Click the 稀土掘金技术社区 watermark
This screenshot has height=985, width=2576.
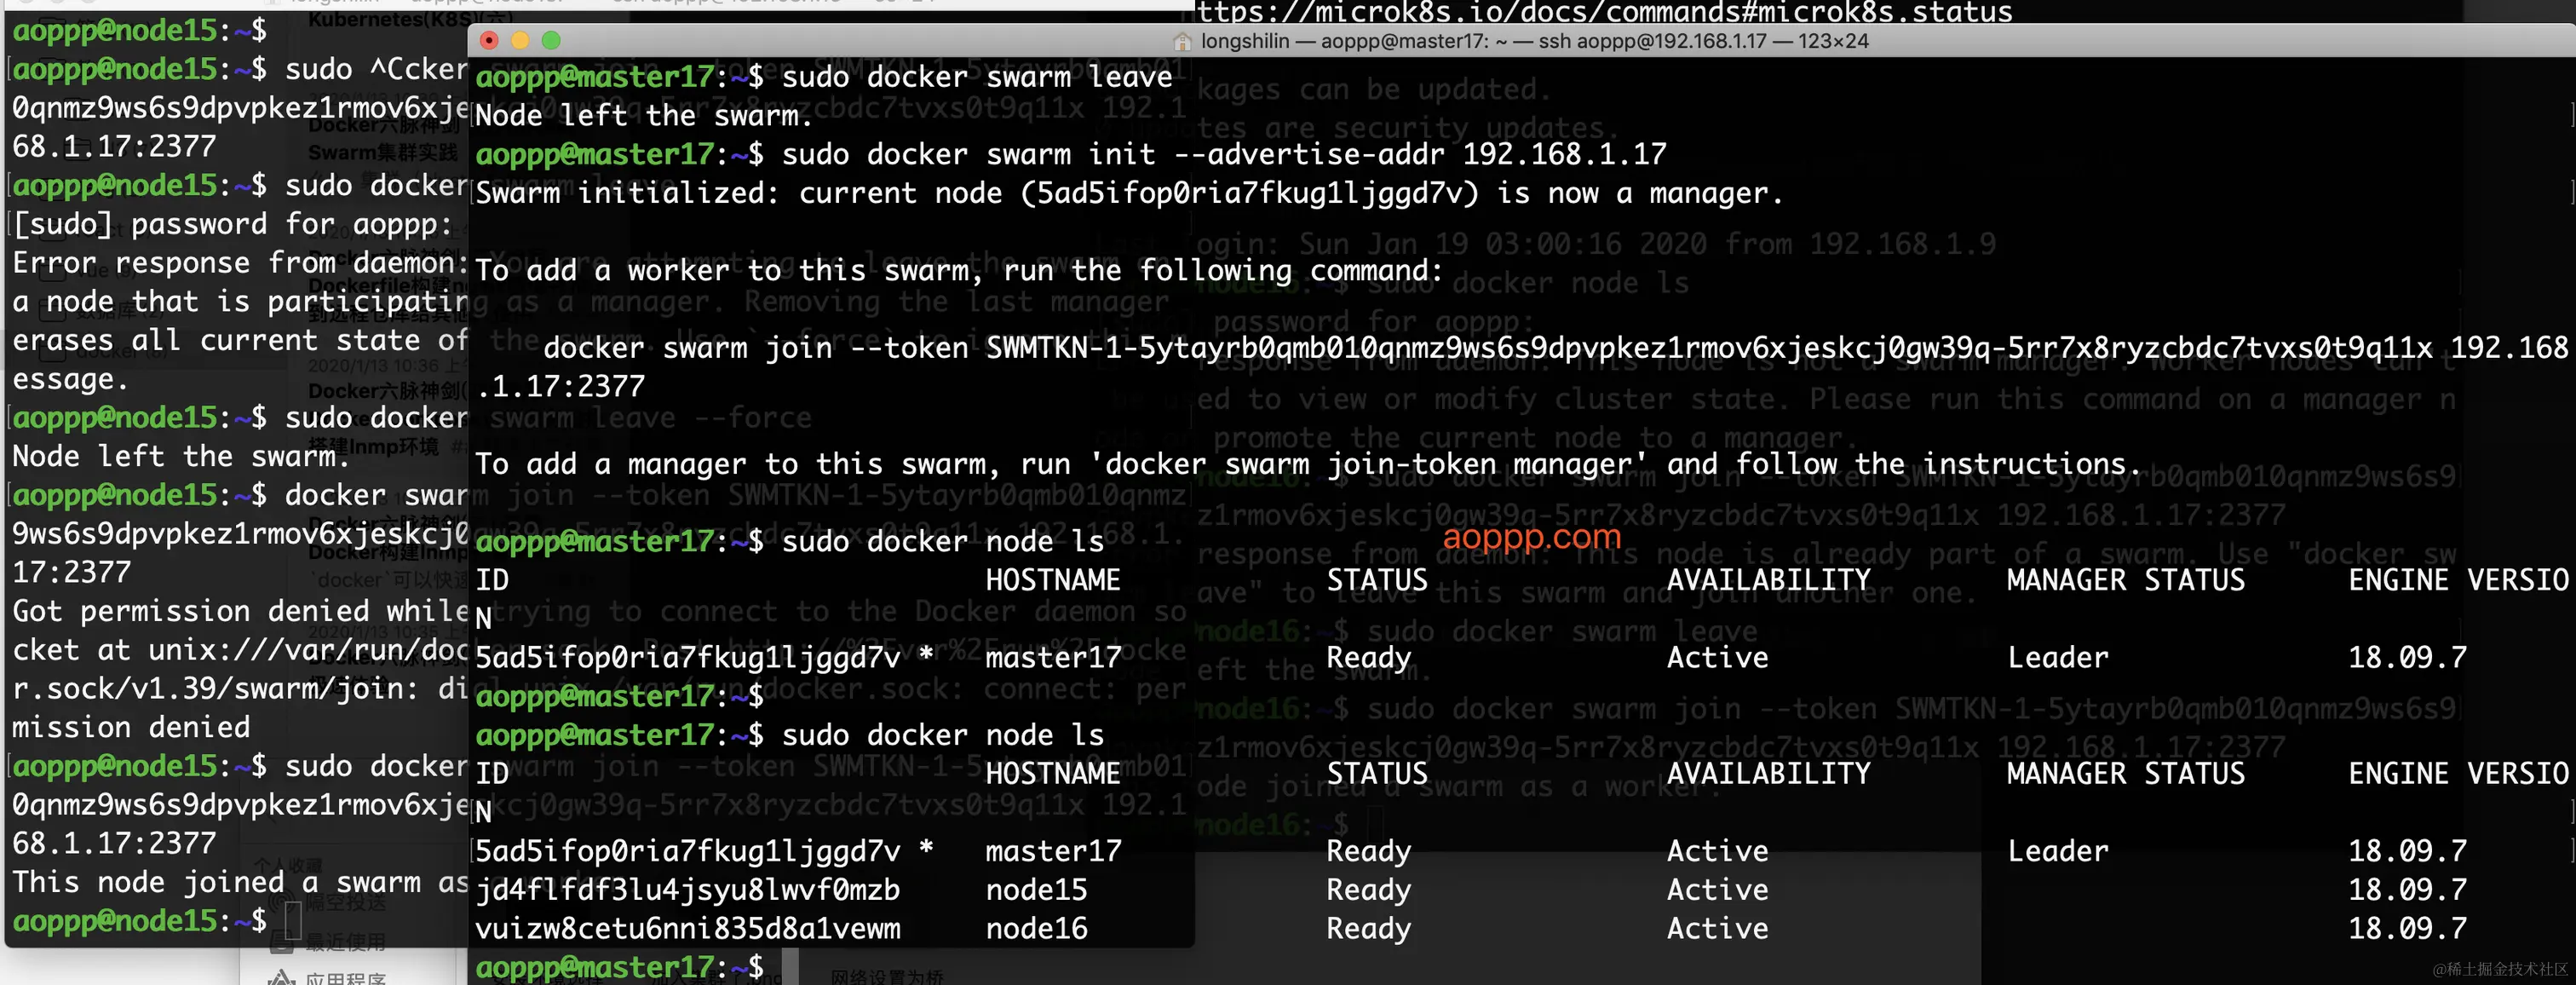[x=2500, y=968]
